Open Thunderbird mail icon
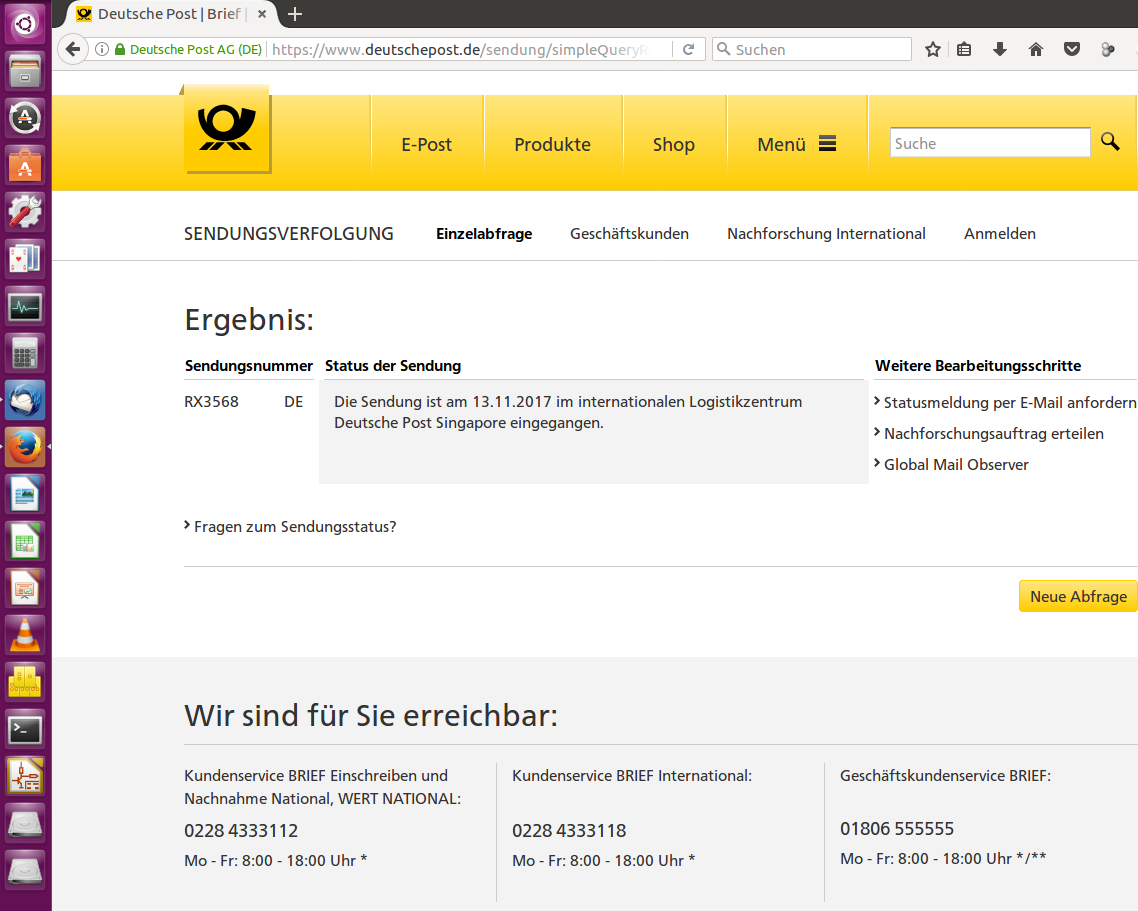Screen dimensions: 1138x911 pos(25,400)
